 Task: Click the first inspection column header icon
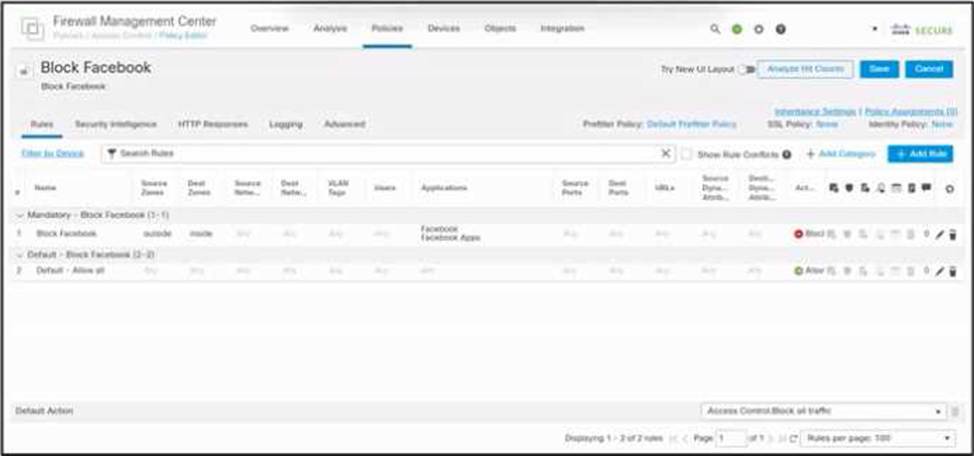tap(834, 188)
